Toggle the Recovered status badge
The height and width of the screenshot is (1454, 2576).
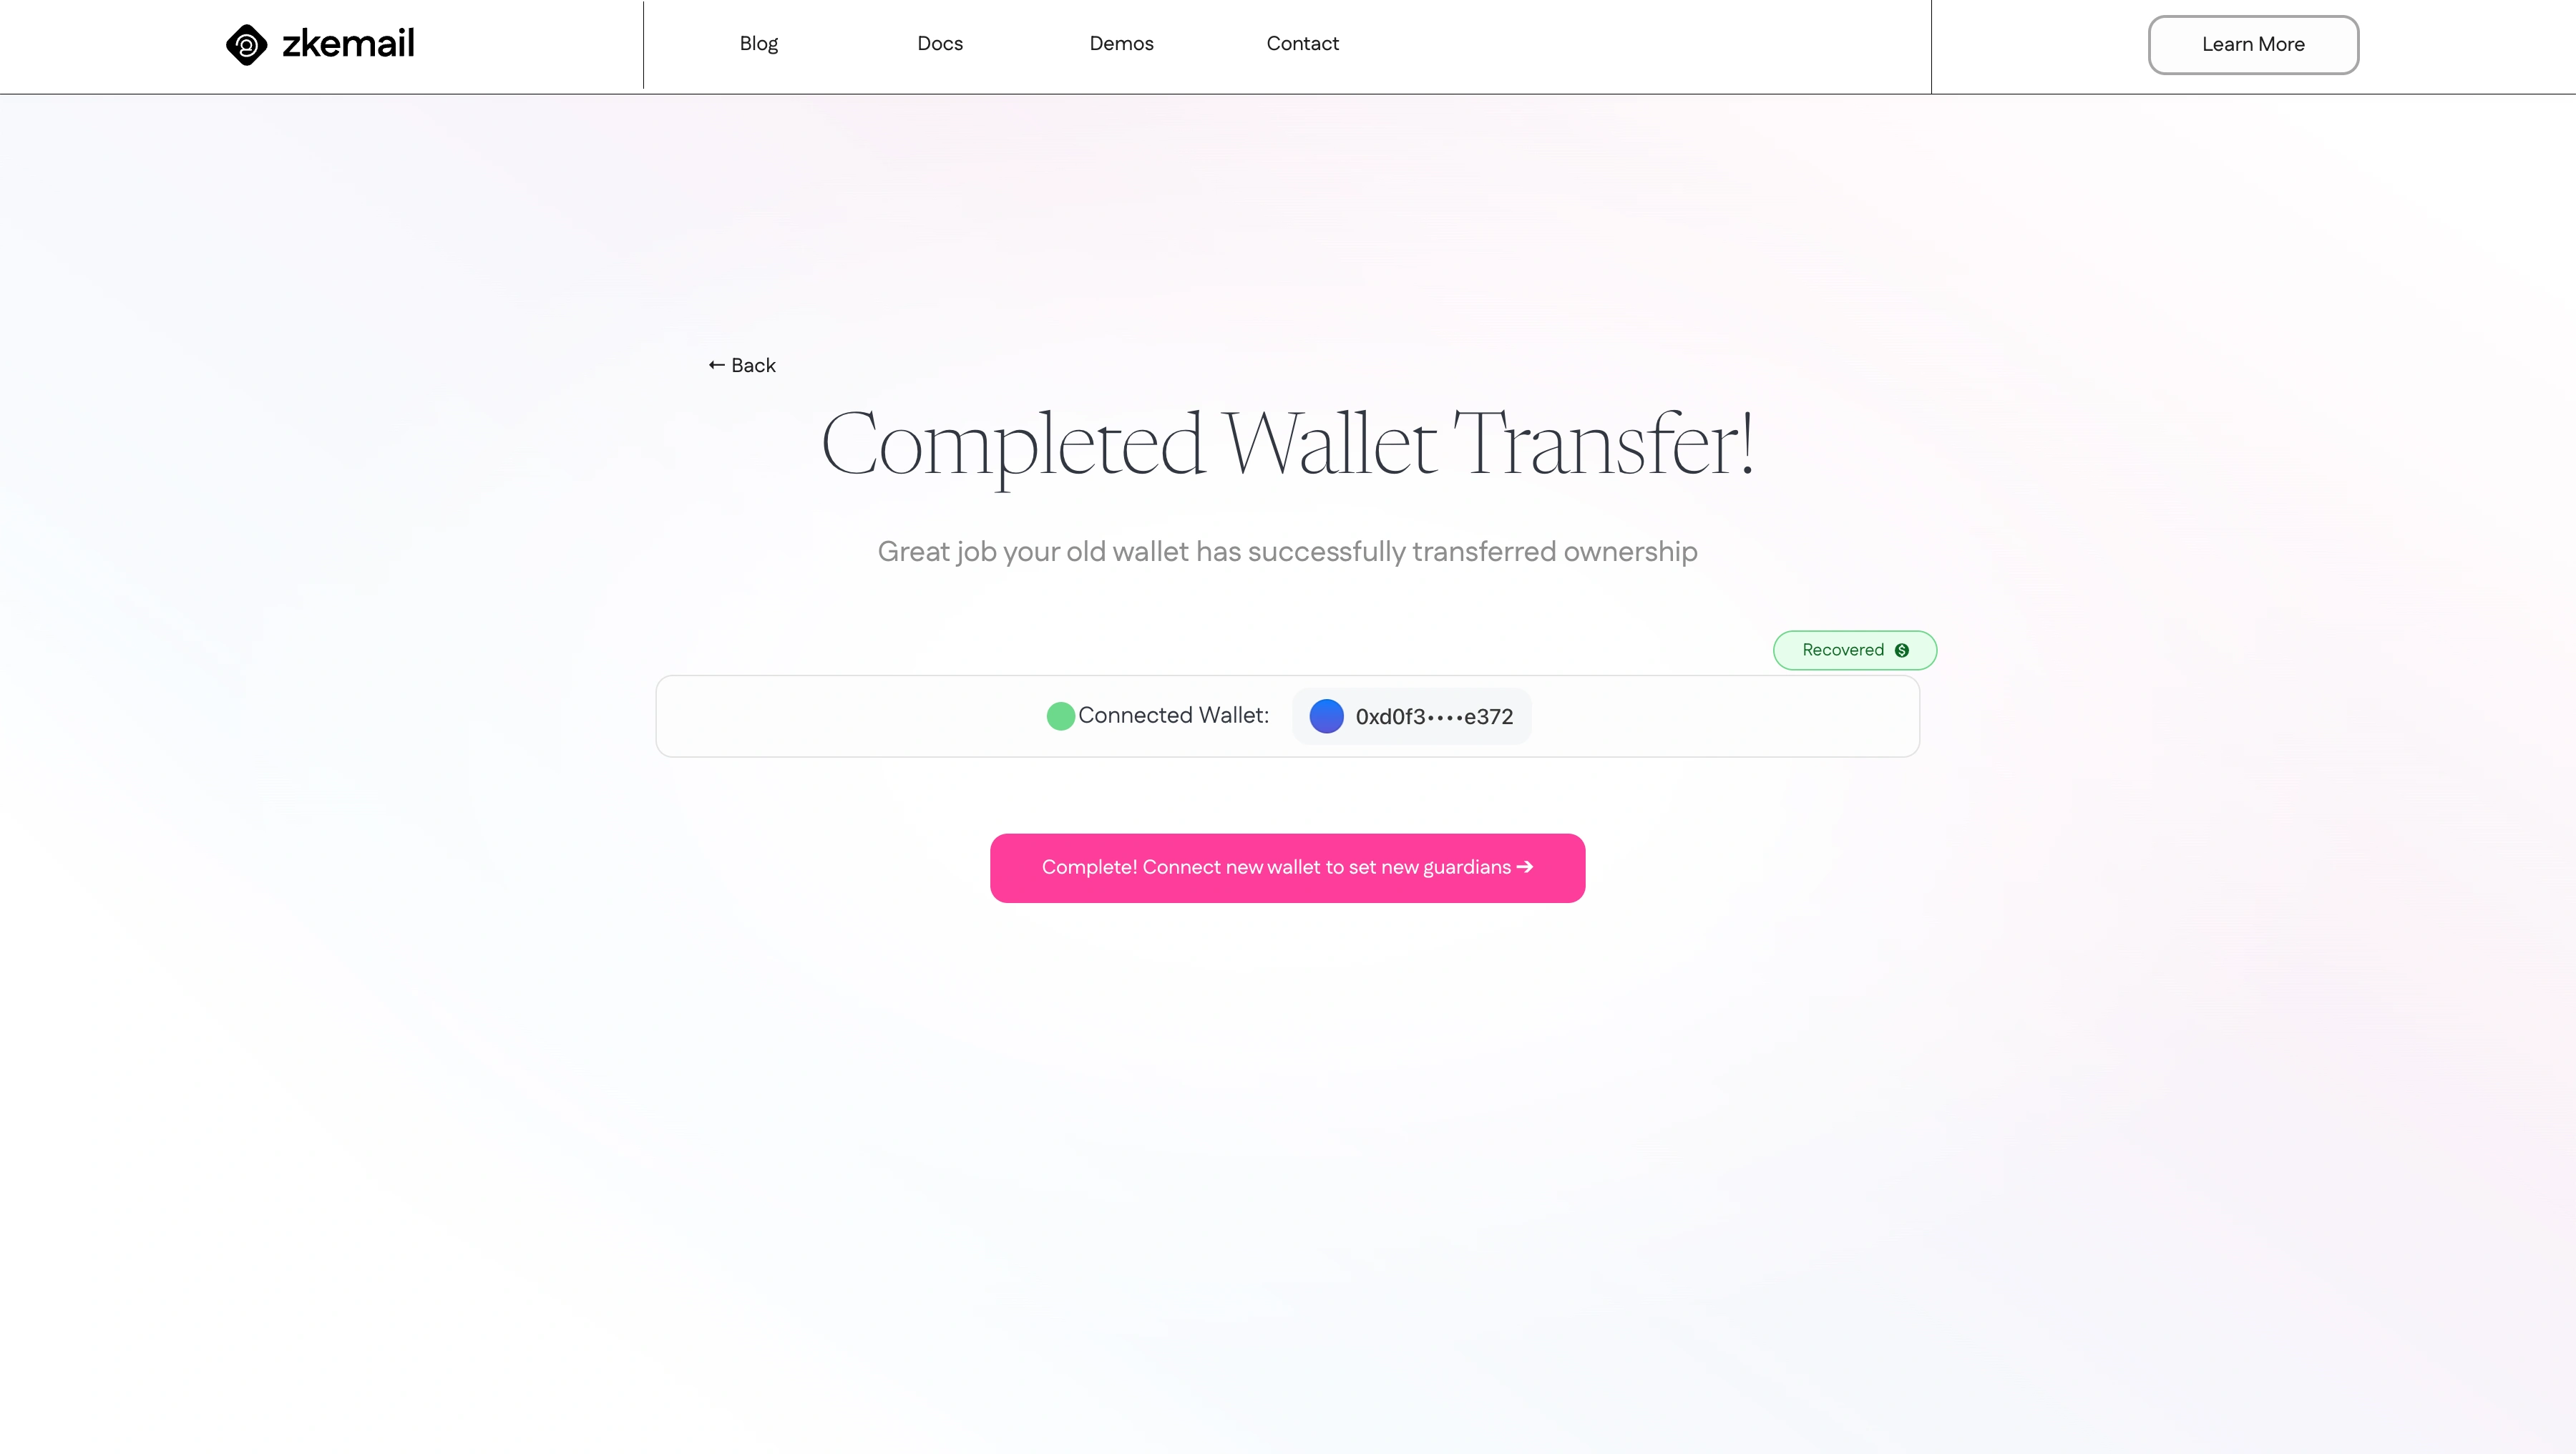[1854, 649]
